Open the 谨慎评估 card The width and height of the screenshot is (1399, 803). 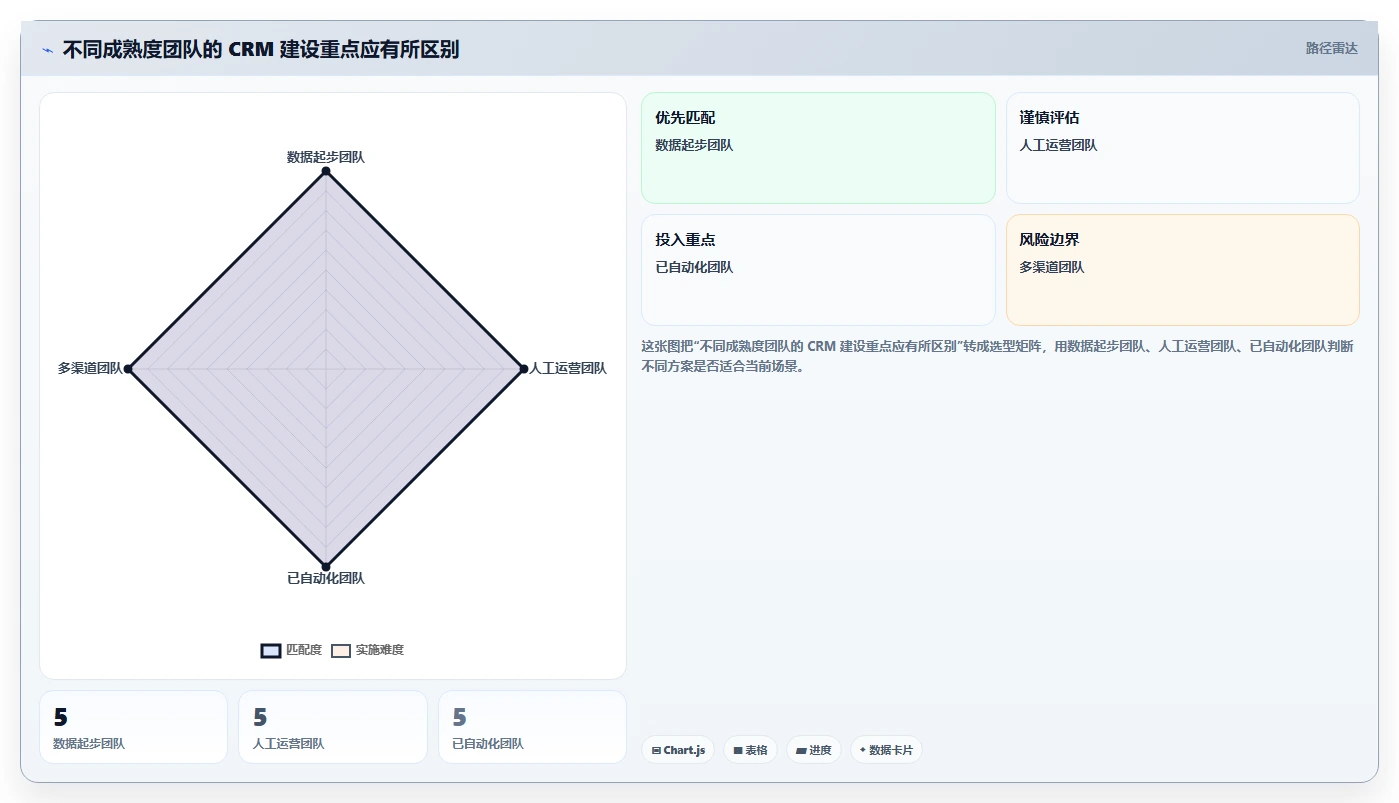tap(1183, 148)
